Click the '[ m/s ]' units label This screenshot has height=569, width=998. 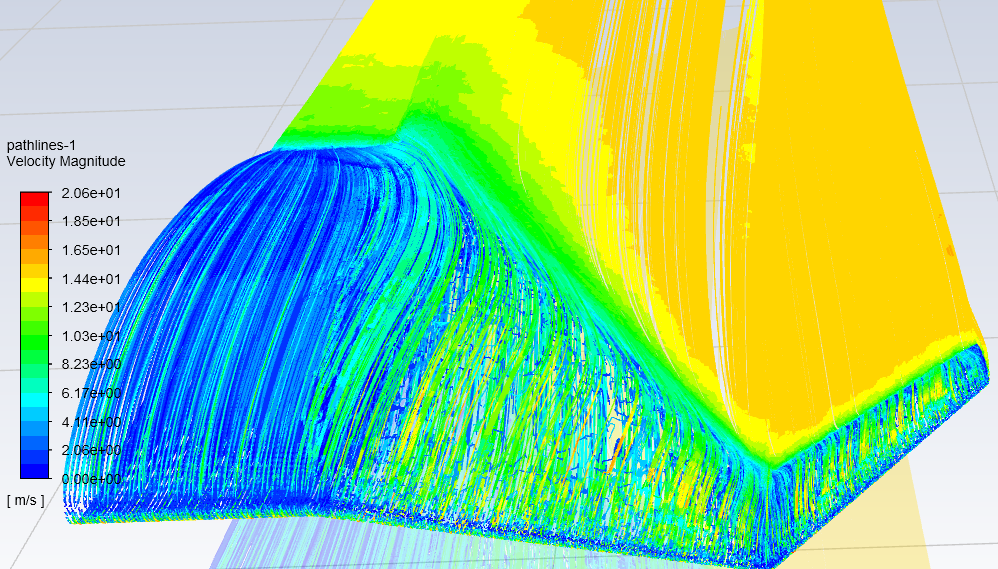[25, 500]
